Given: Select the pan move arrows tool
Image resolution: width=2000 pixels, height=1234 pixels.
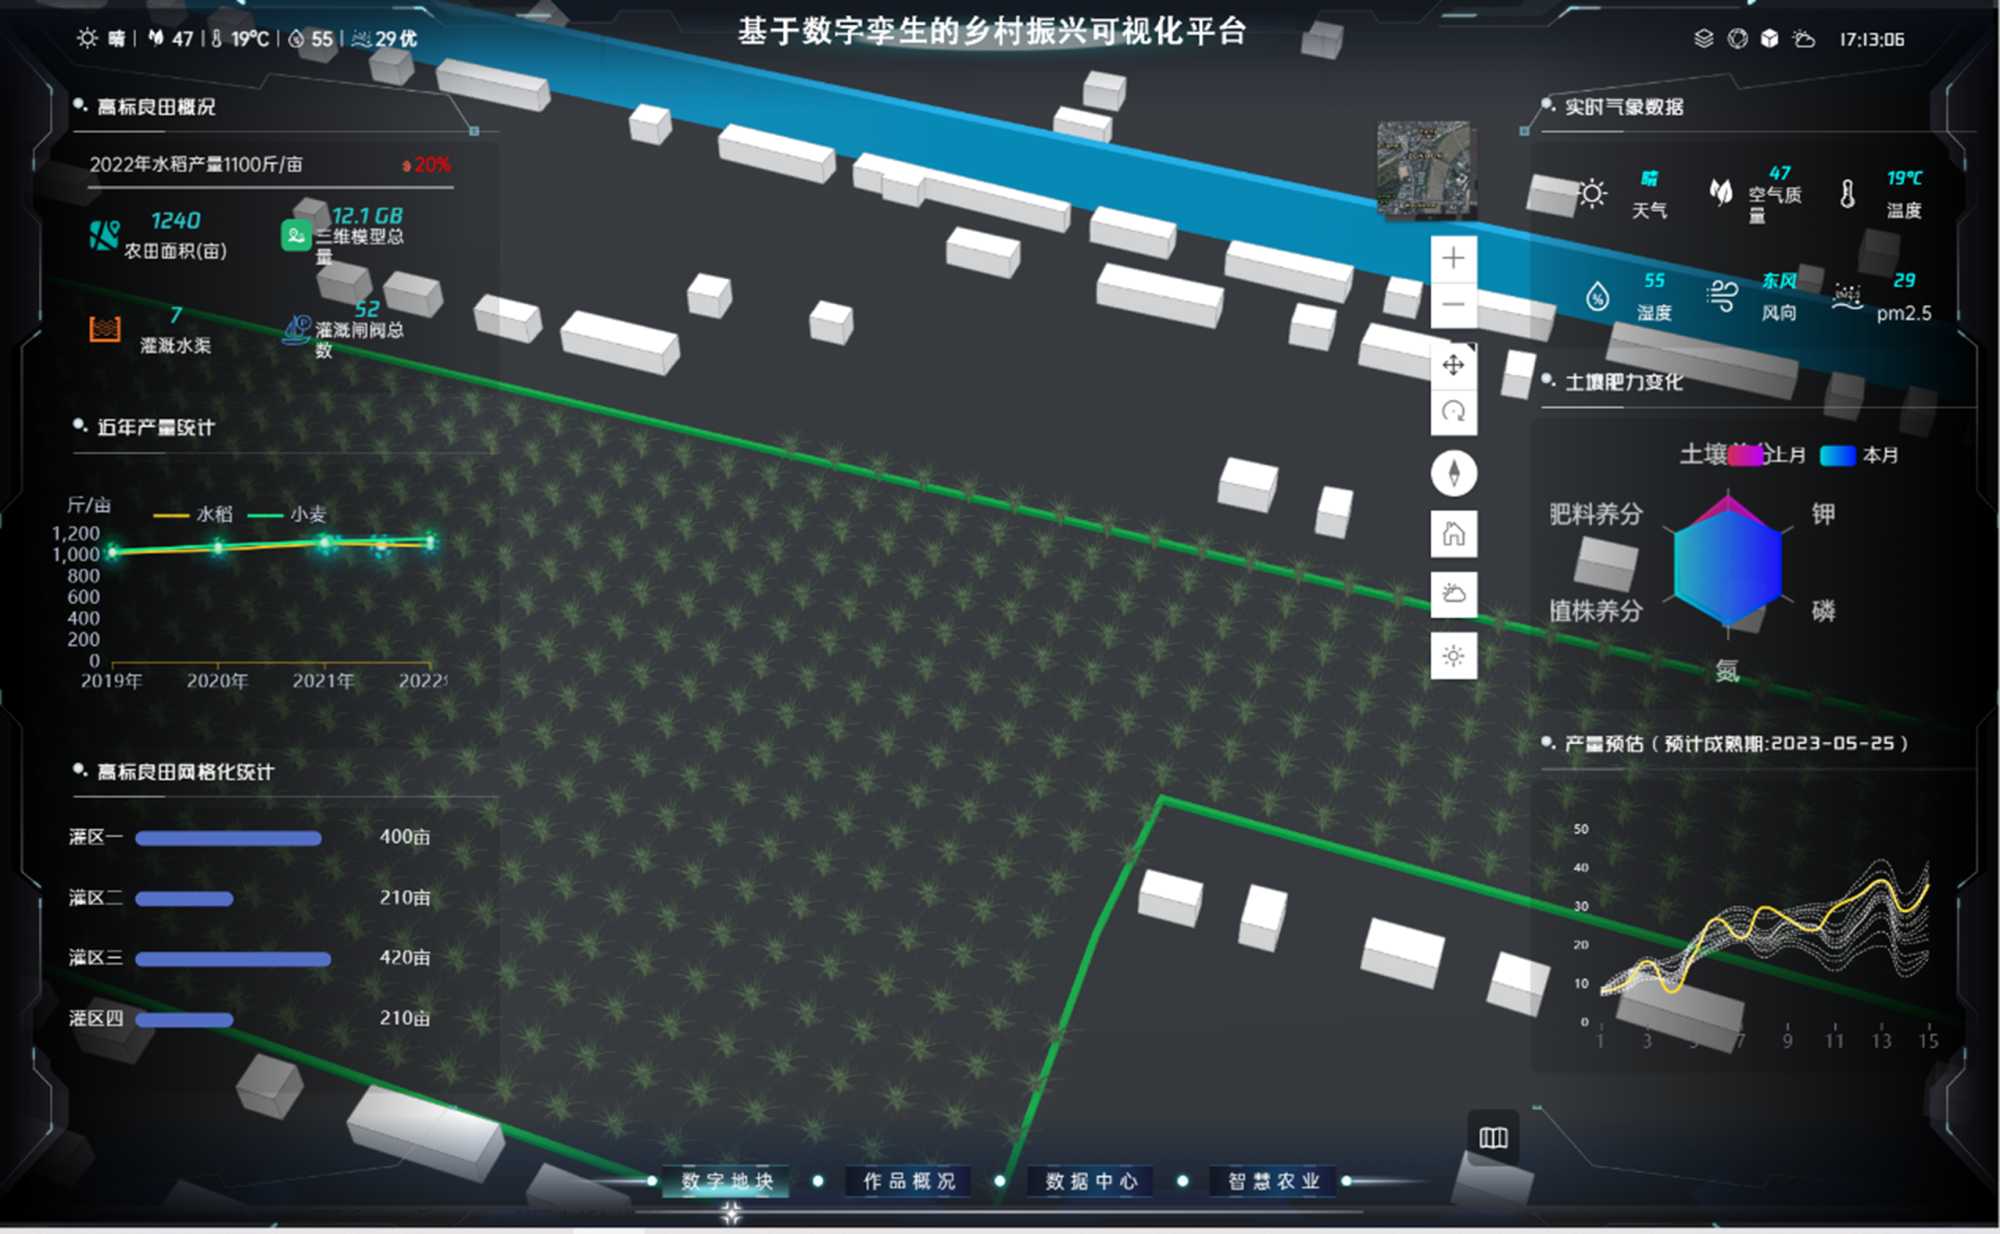Looking at the screenshot, I should pos(1453,365).
